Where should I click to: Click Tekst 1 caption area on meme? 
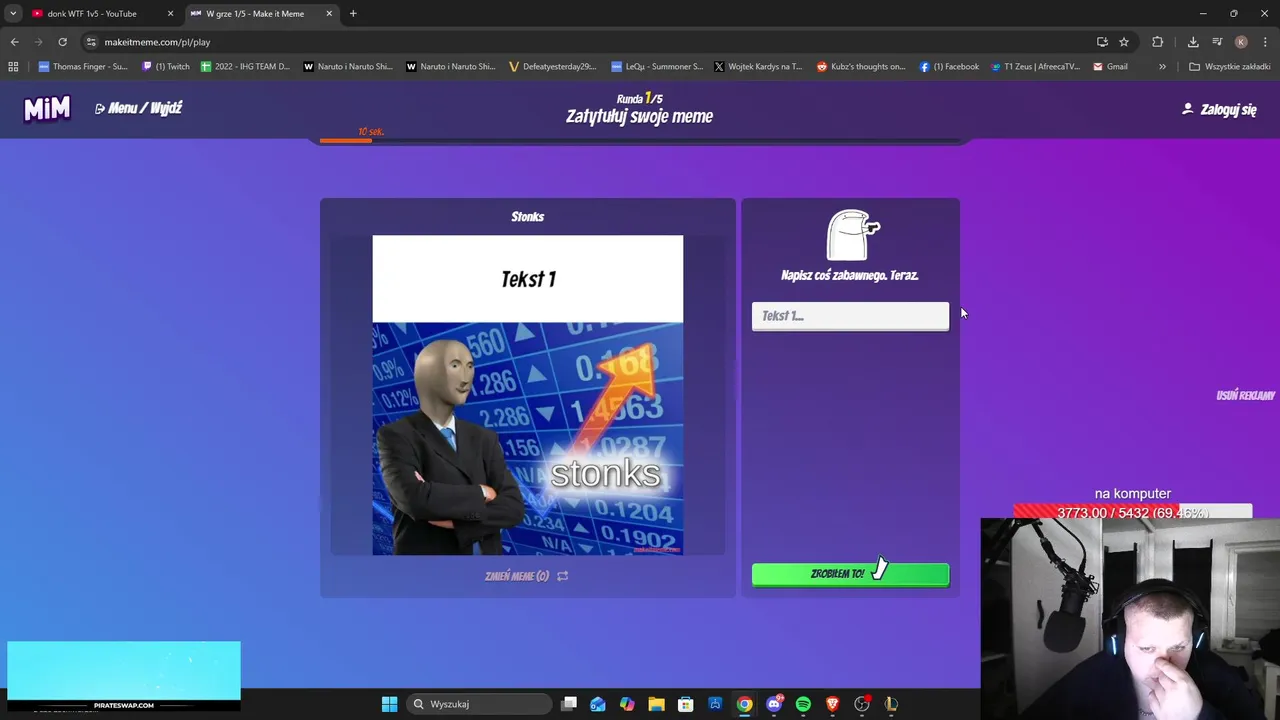point(528,279)
